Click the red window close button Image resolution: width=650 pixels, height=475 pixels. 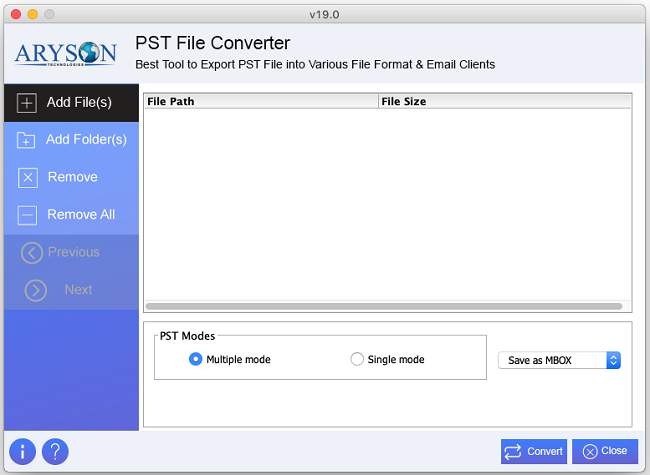[x=16, y=15]
